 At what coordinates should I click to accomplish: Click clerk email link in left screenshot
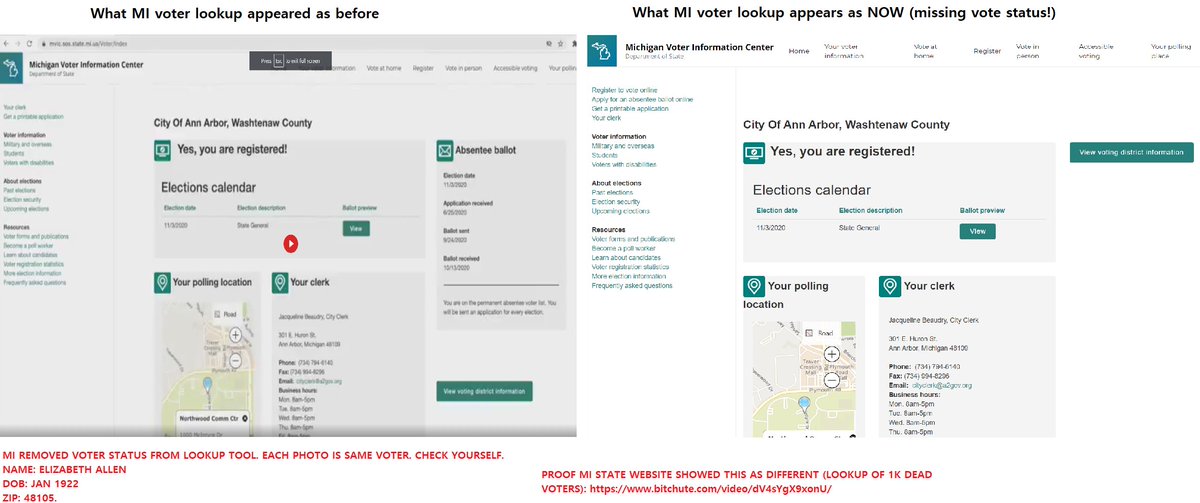321,381
